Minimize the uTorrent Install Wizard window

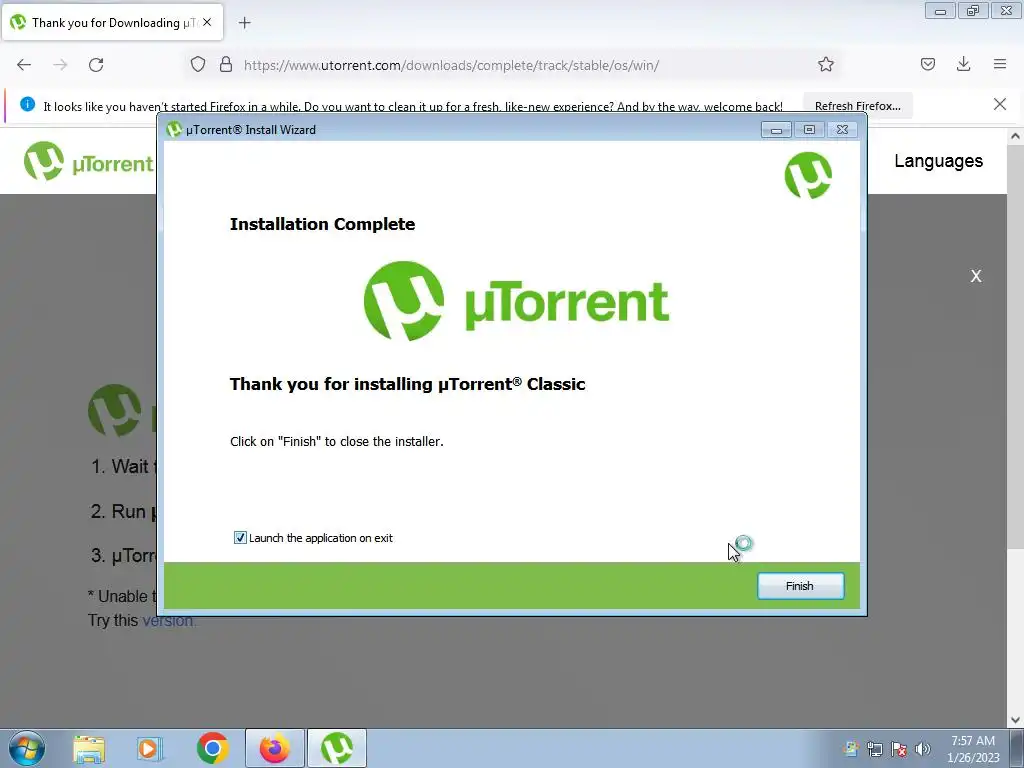click(776, 130)
